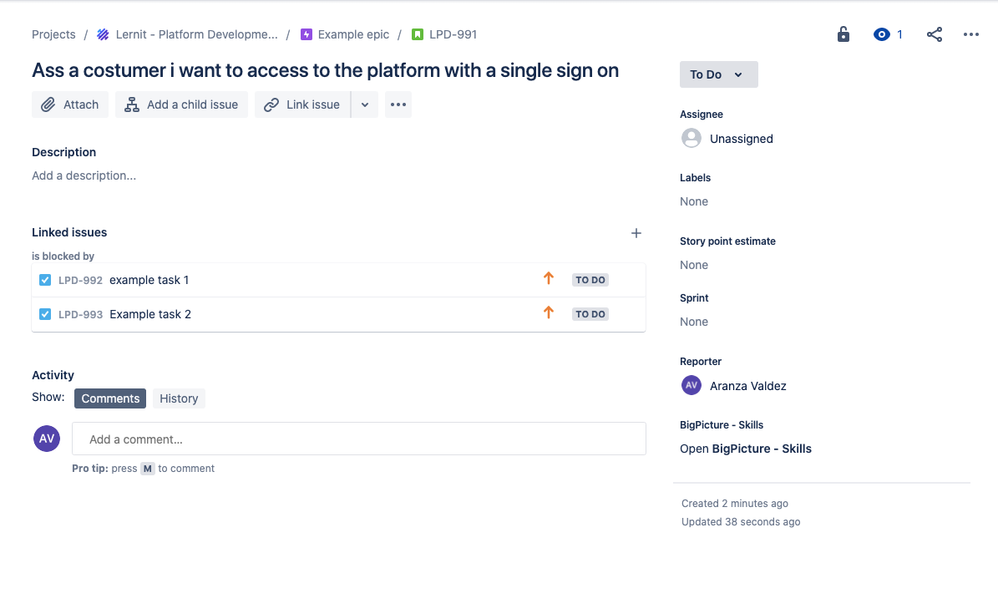Open the Example epic breadcrumb link
The width and height of the screenshot is (998, 589).
pyautogui.click(x=353, y=34)
